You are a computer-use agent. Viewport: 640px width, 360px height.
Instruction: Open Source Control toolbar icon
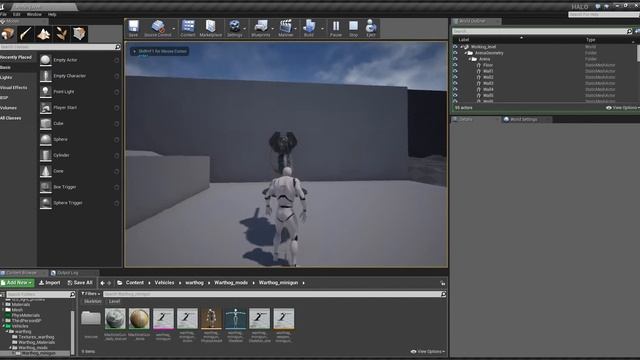(158, 29)
